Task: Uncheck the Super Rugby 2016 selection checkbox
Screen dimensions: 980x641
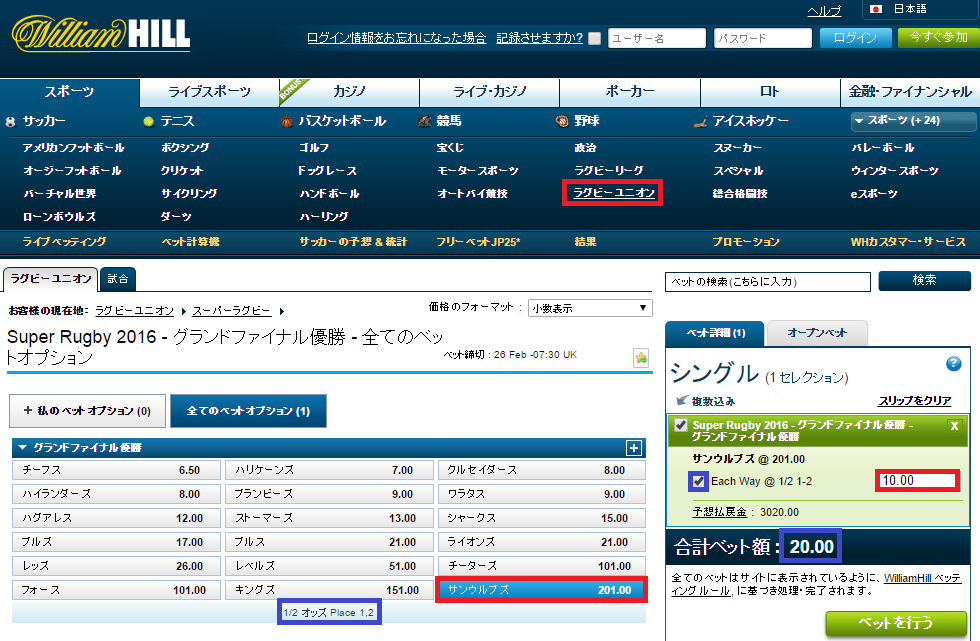Action: point(681,425)
